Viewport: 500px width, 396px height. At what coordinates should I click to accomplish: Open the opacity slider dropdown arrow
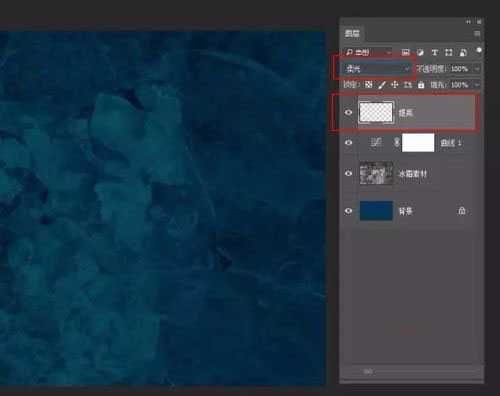pos(477,69)
